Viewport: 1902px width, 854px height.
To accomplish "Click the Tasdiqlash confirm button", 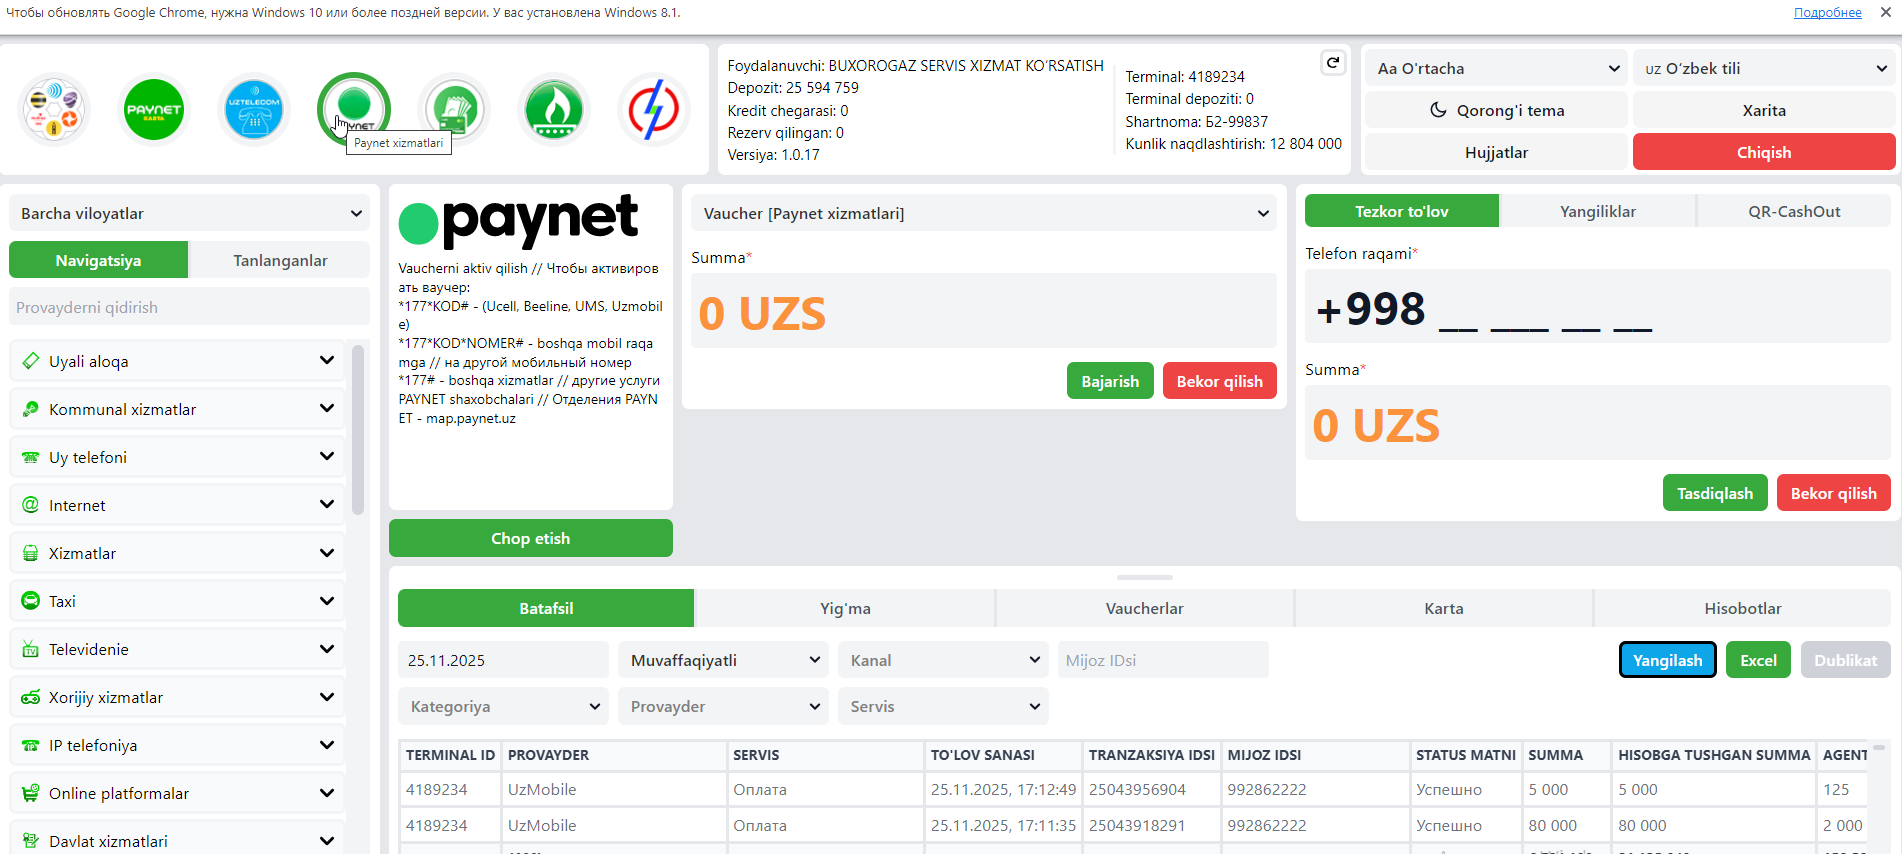I will point(1715,493).
